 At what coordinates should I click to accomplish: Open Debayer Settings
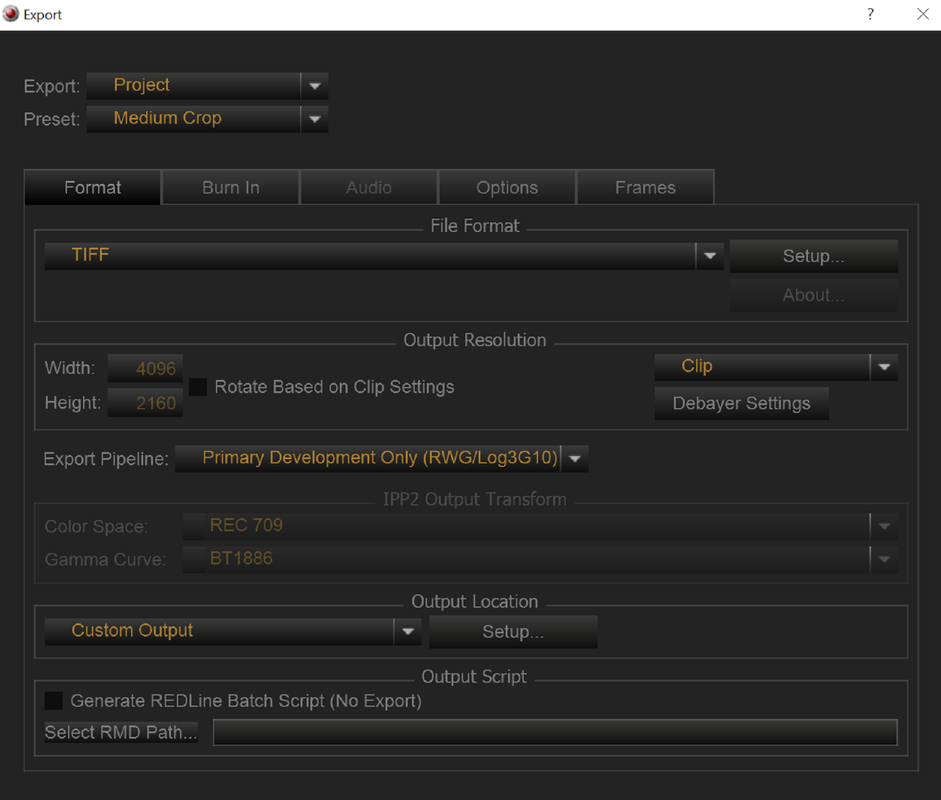tap(741, 403)
